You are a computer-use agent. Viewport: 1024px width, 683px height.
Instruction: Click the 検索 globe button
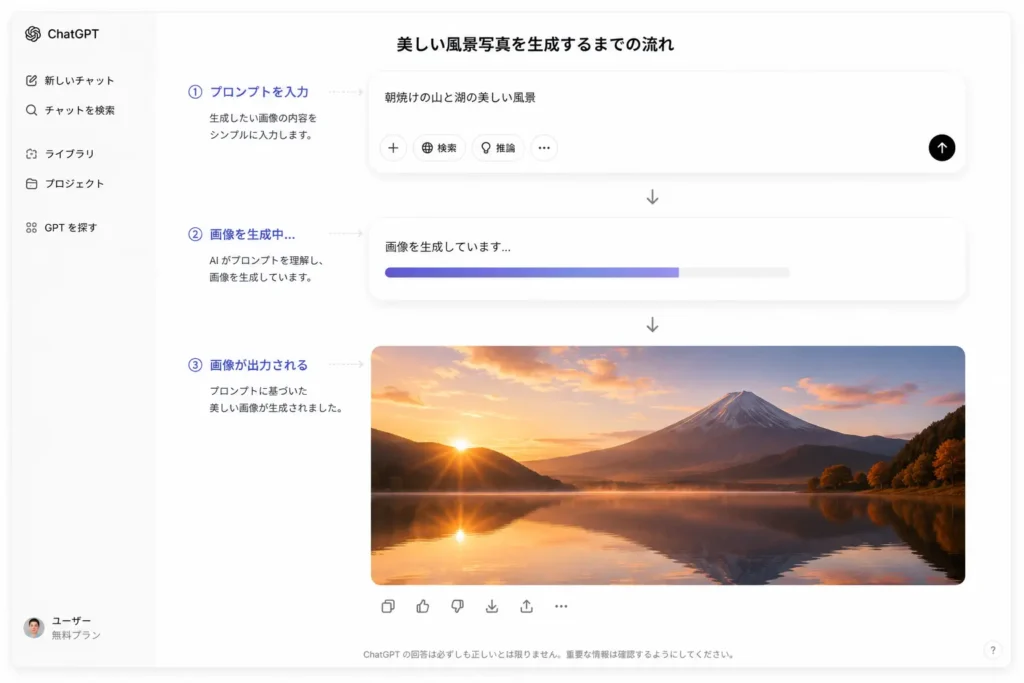[440, 148]
